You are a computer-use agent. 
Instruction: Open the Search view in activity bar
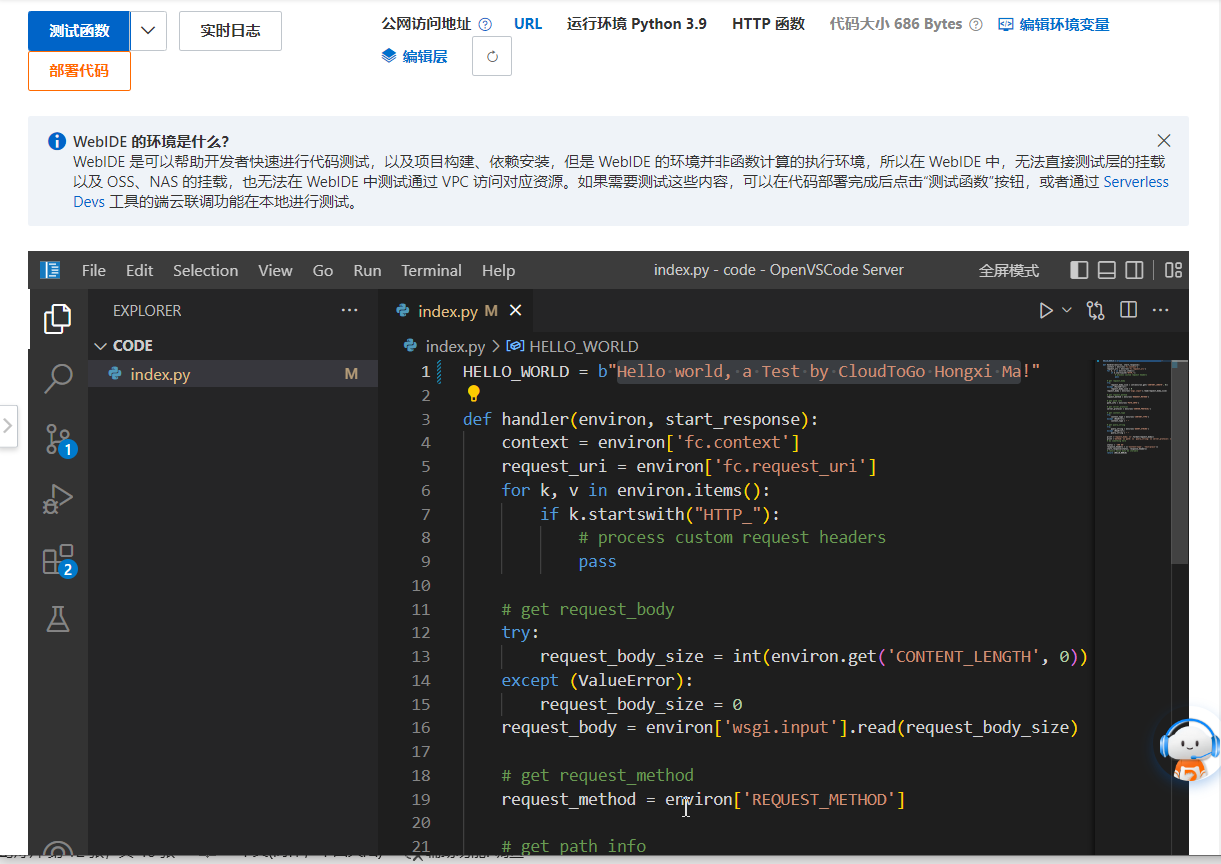pos(58,378)
